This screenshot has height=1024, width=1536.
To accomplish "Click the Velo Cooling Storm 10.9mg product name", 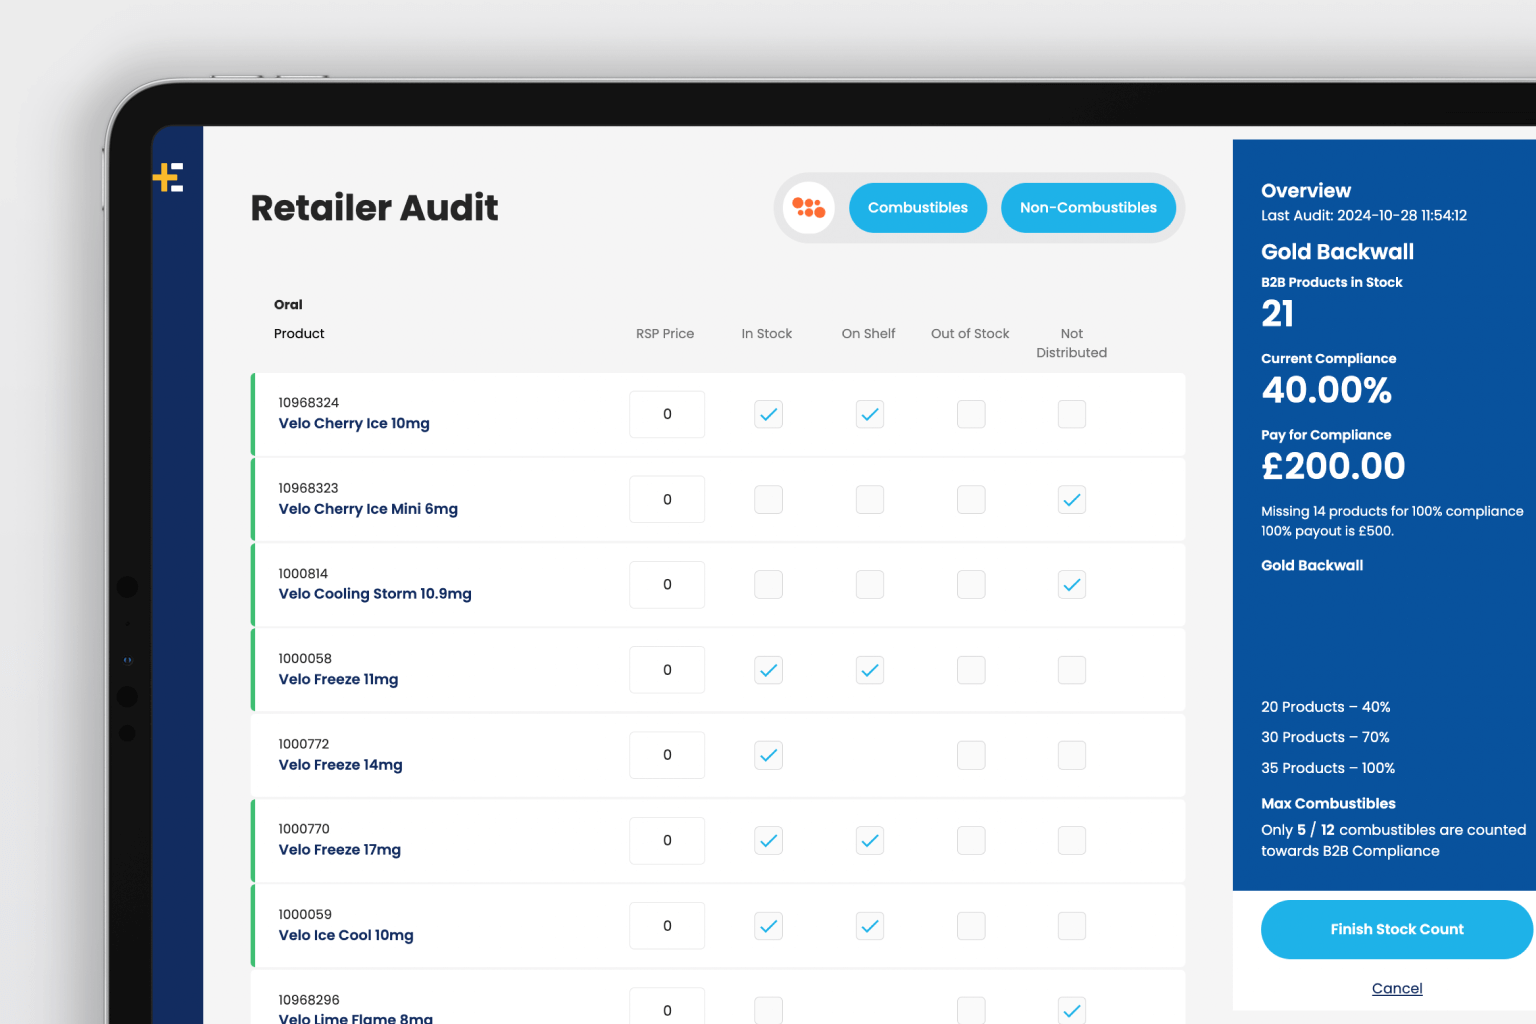I will tap(375, 593).
